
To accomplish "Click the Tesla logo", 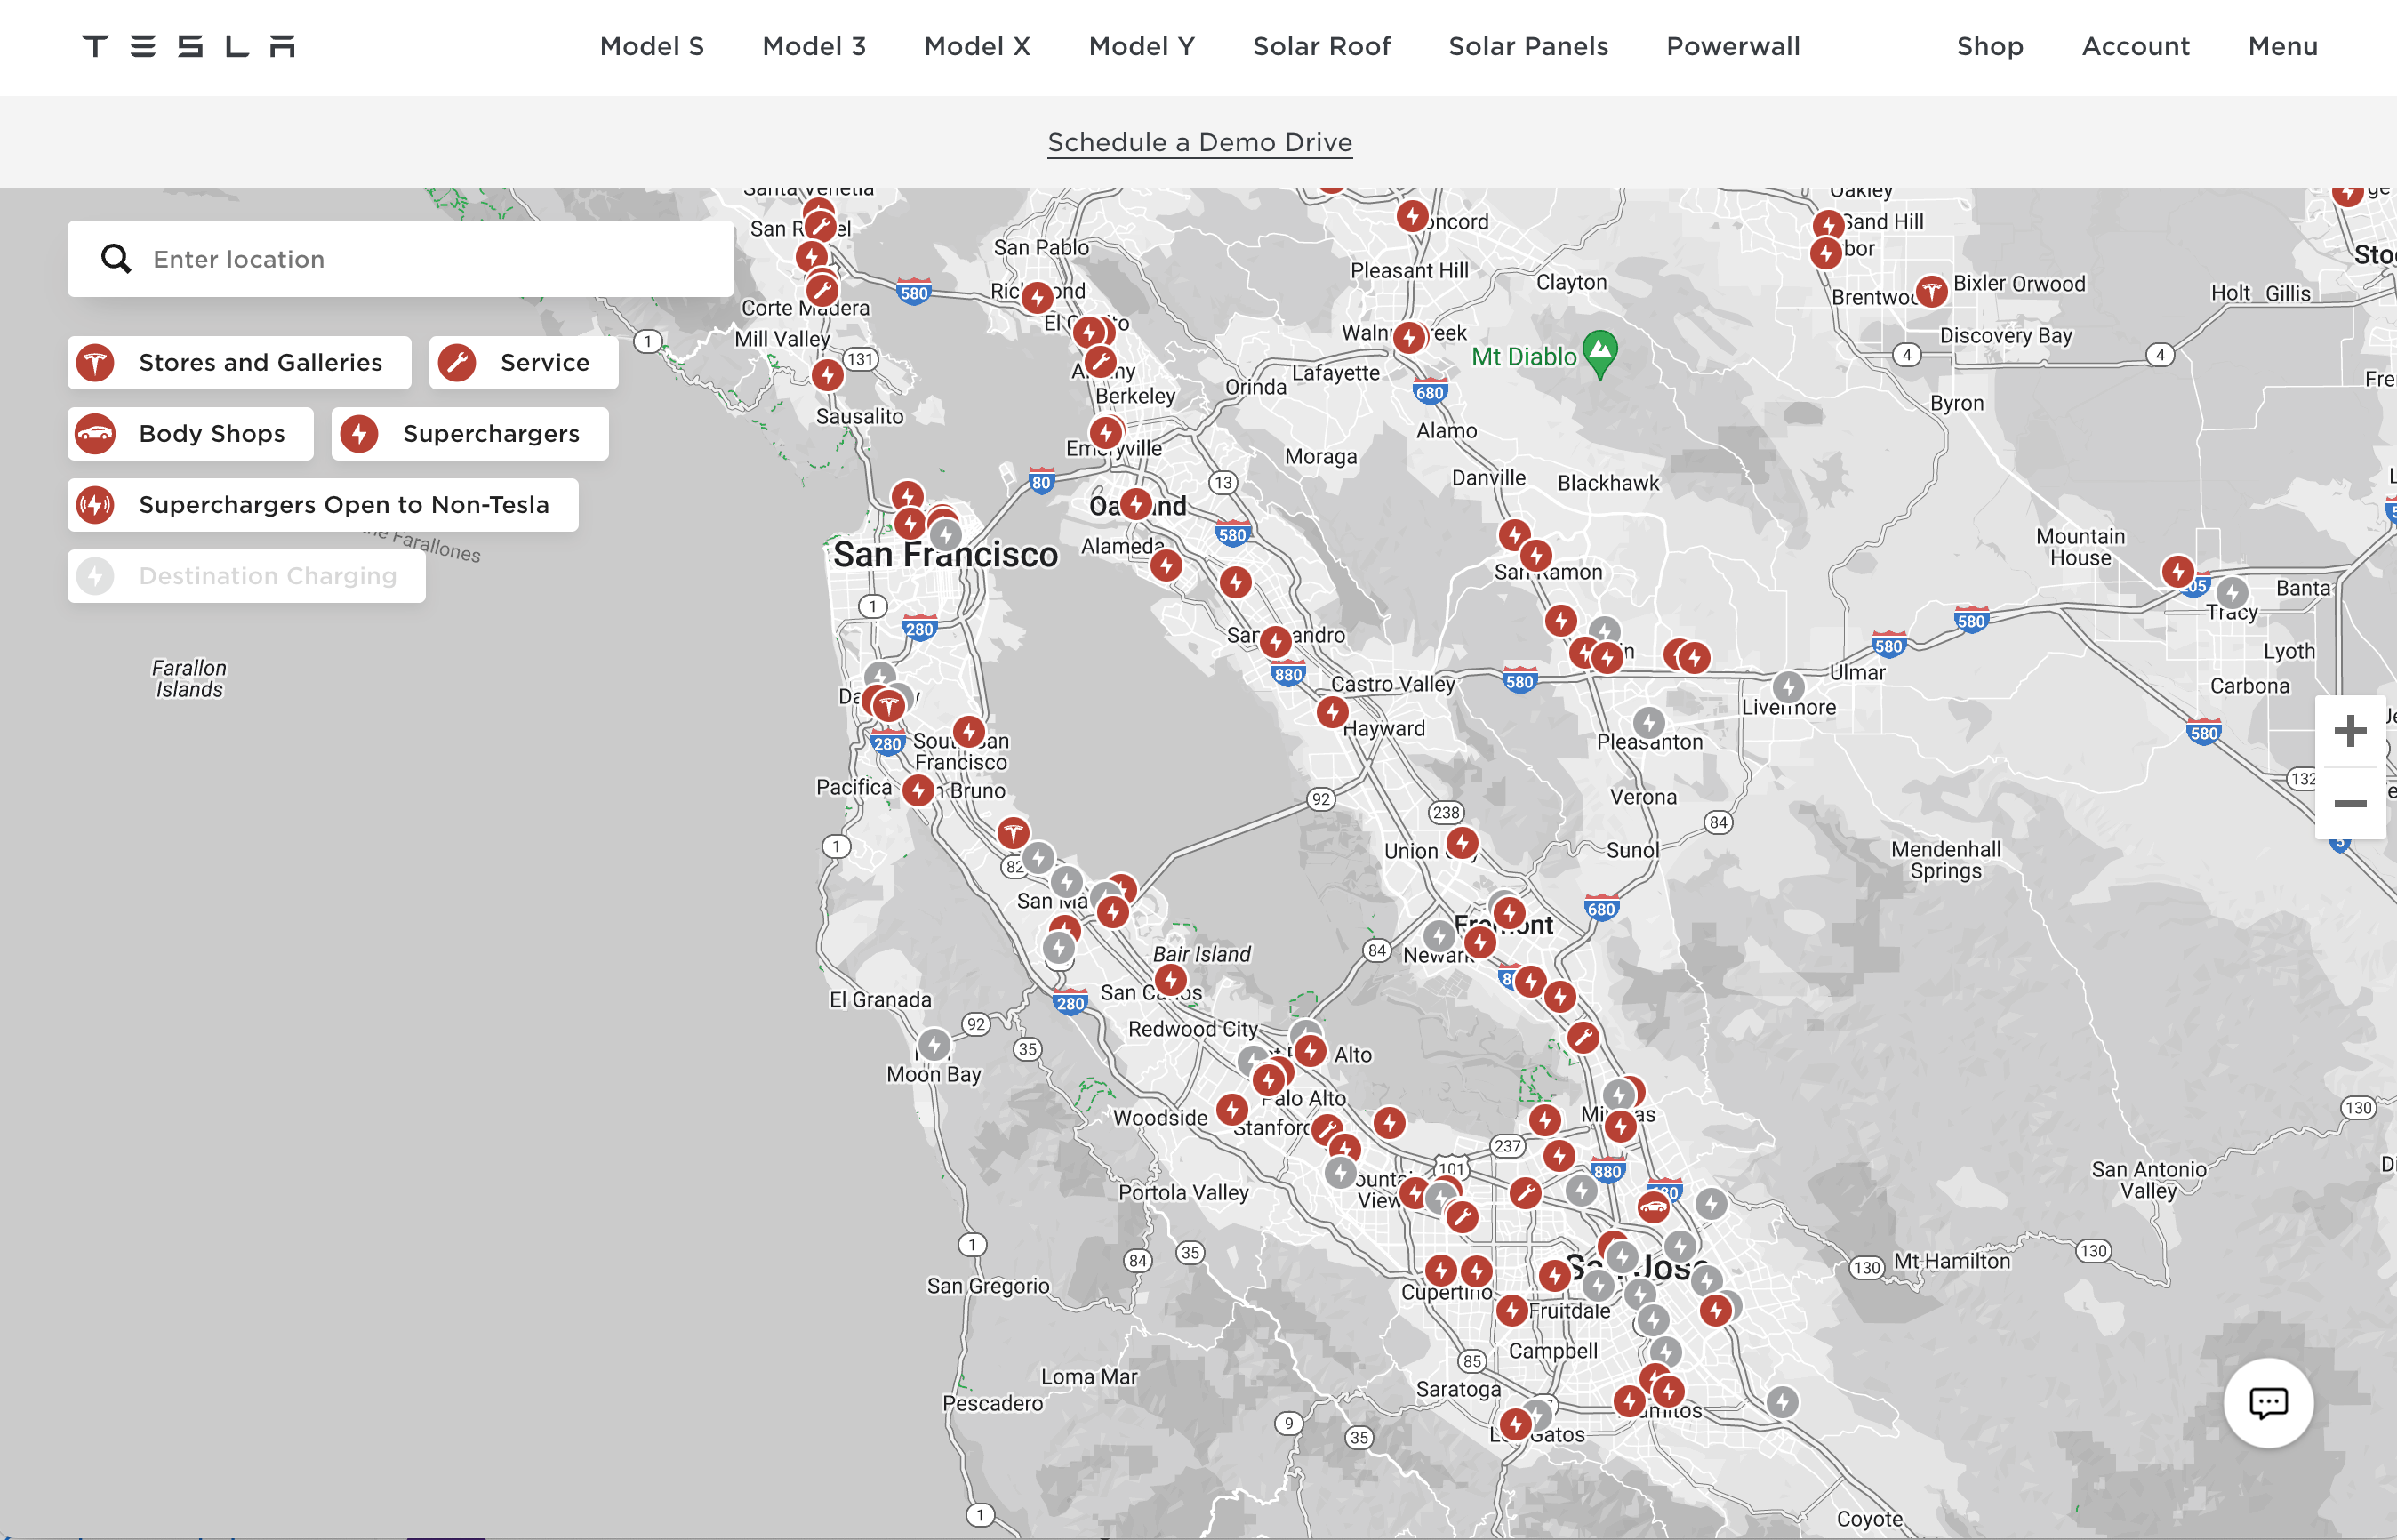I will tap(188, 46).
